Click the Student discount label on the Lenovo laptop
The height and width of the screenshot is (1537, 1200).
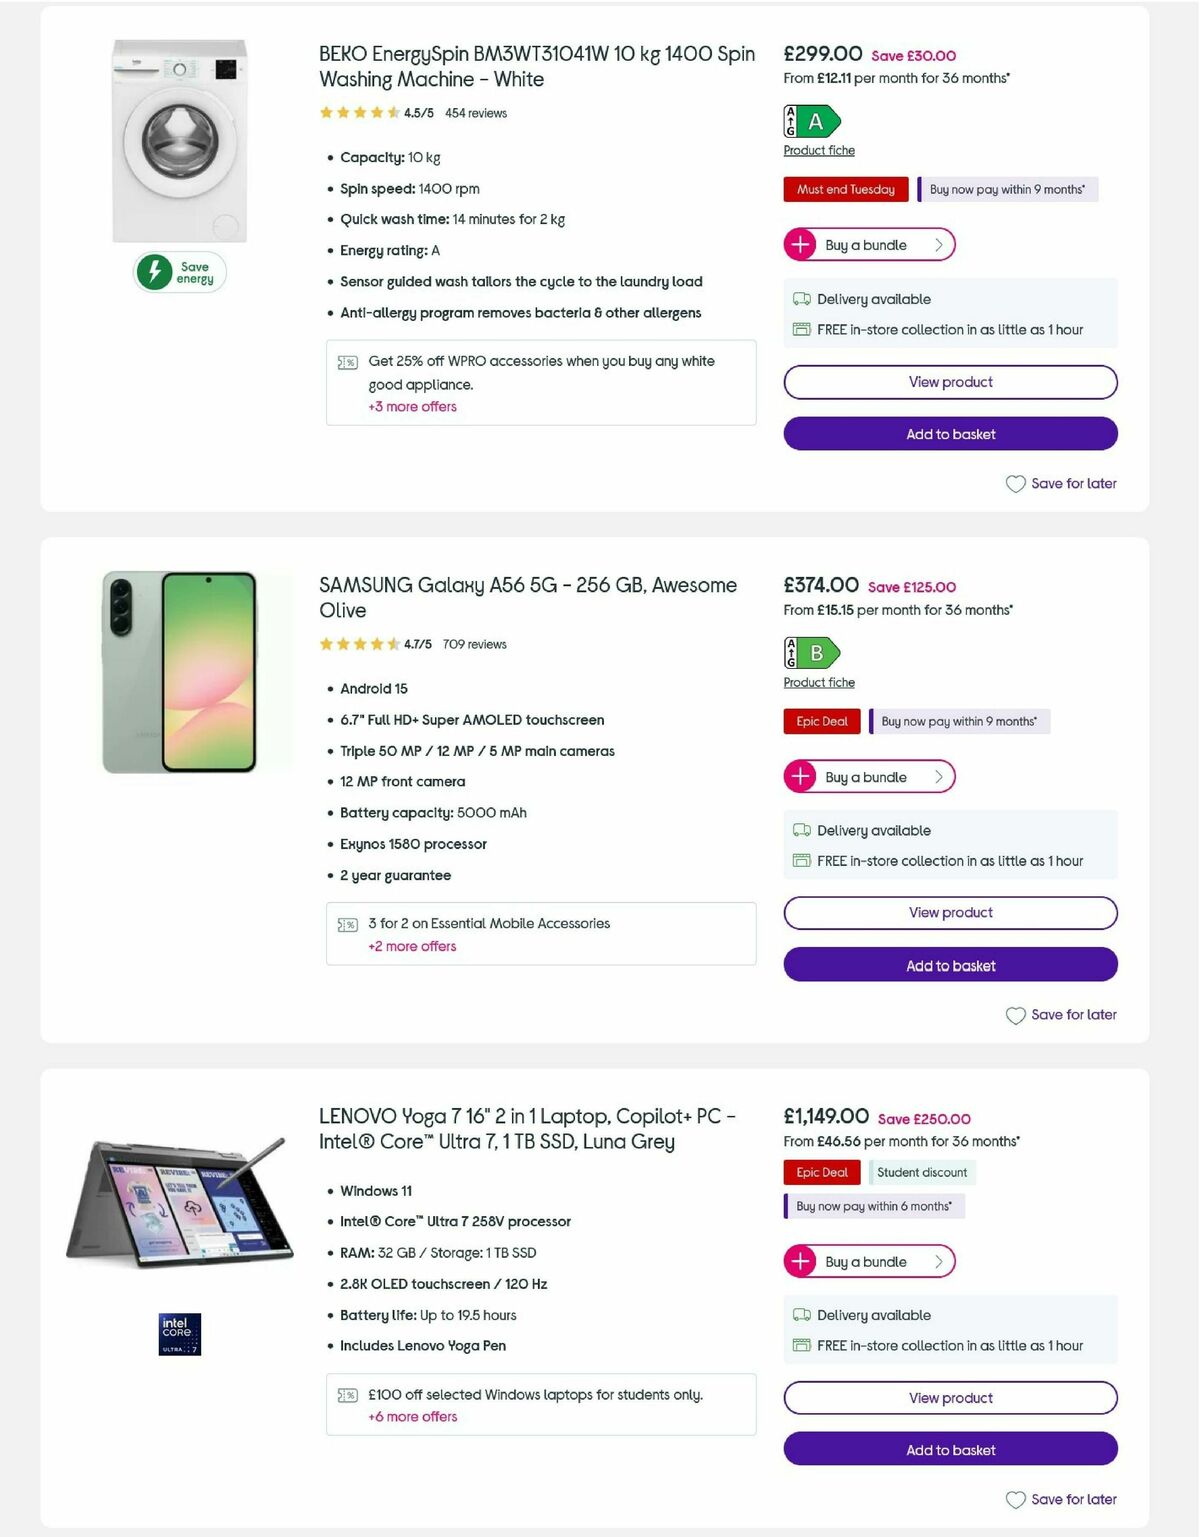click(x=922, y=1172)
